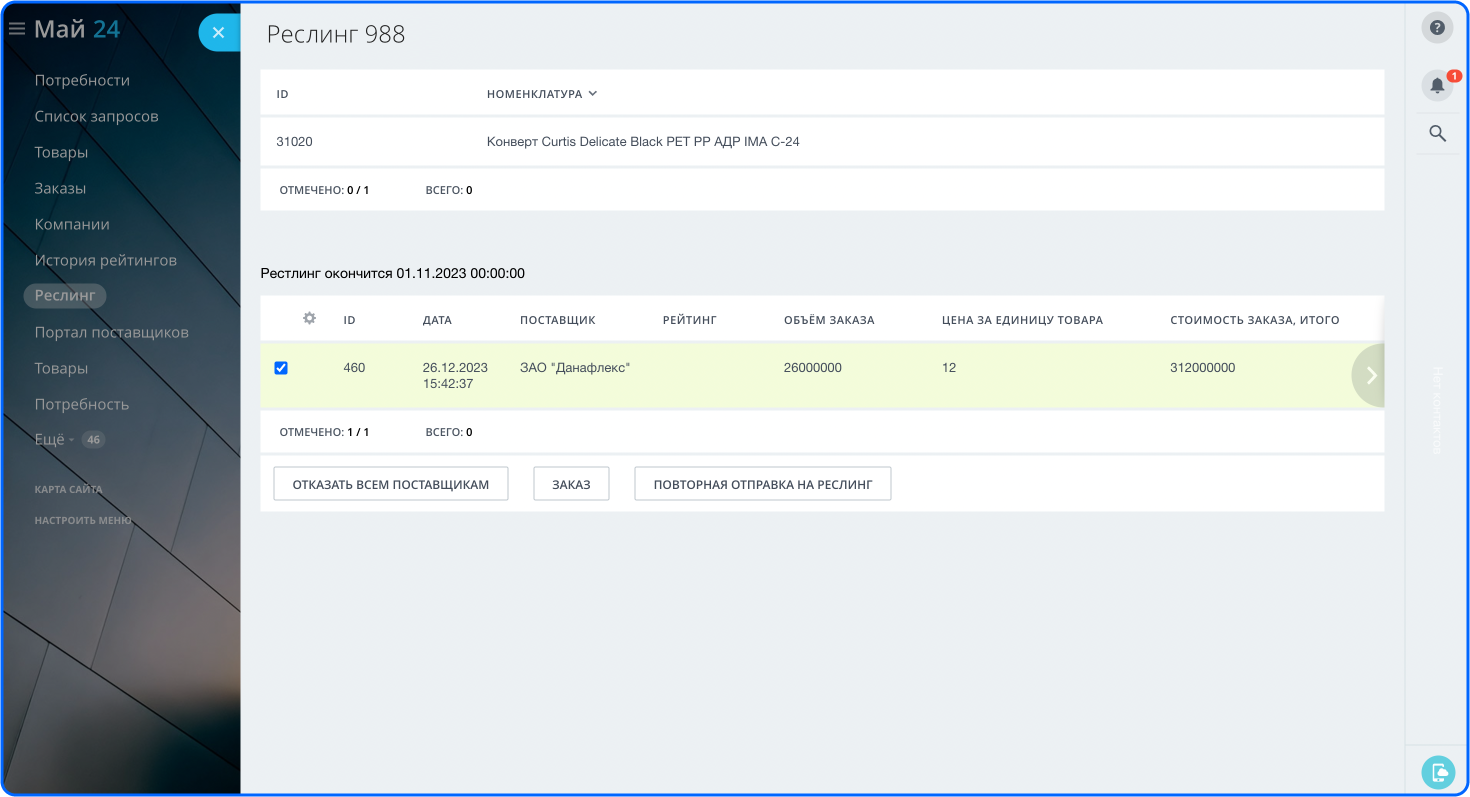Screen dimensions: 1470x797
Task: Uncheck the row 460 checkbox
Action: coord(281,368)
